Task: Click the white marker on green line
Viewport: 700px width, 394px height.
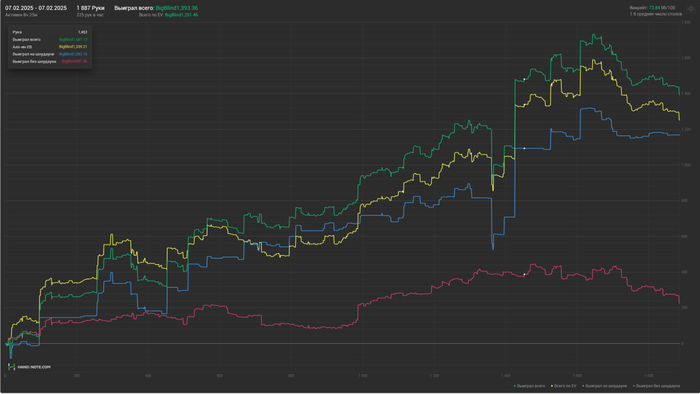Action: click(525, 79)
